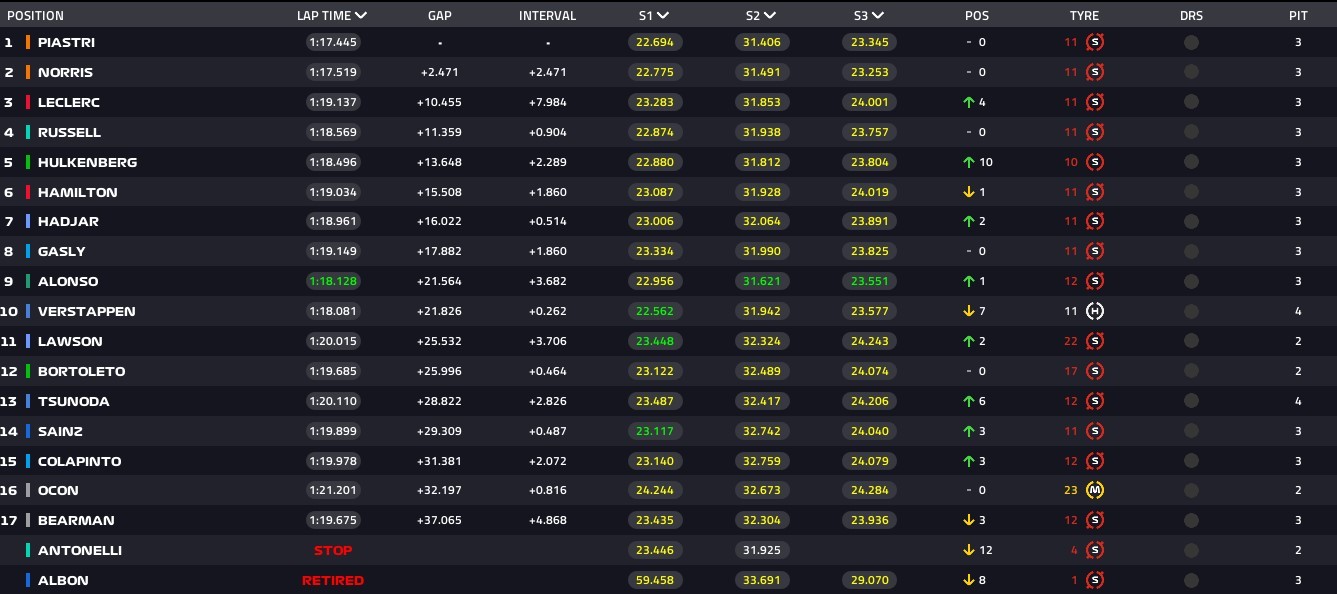
Task: Click Leclerc's green position-gain arrow
Action: click(x=968, y=102)
